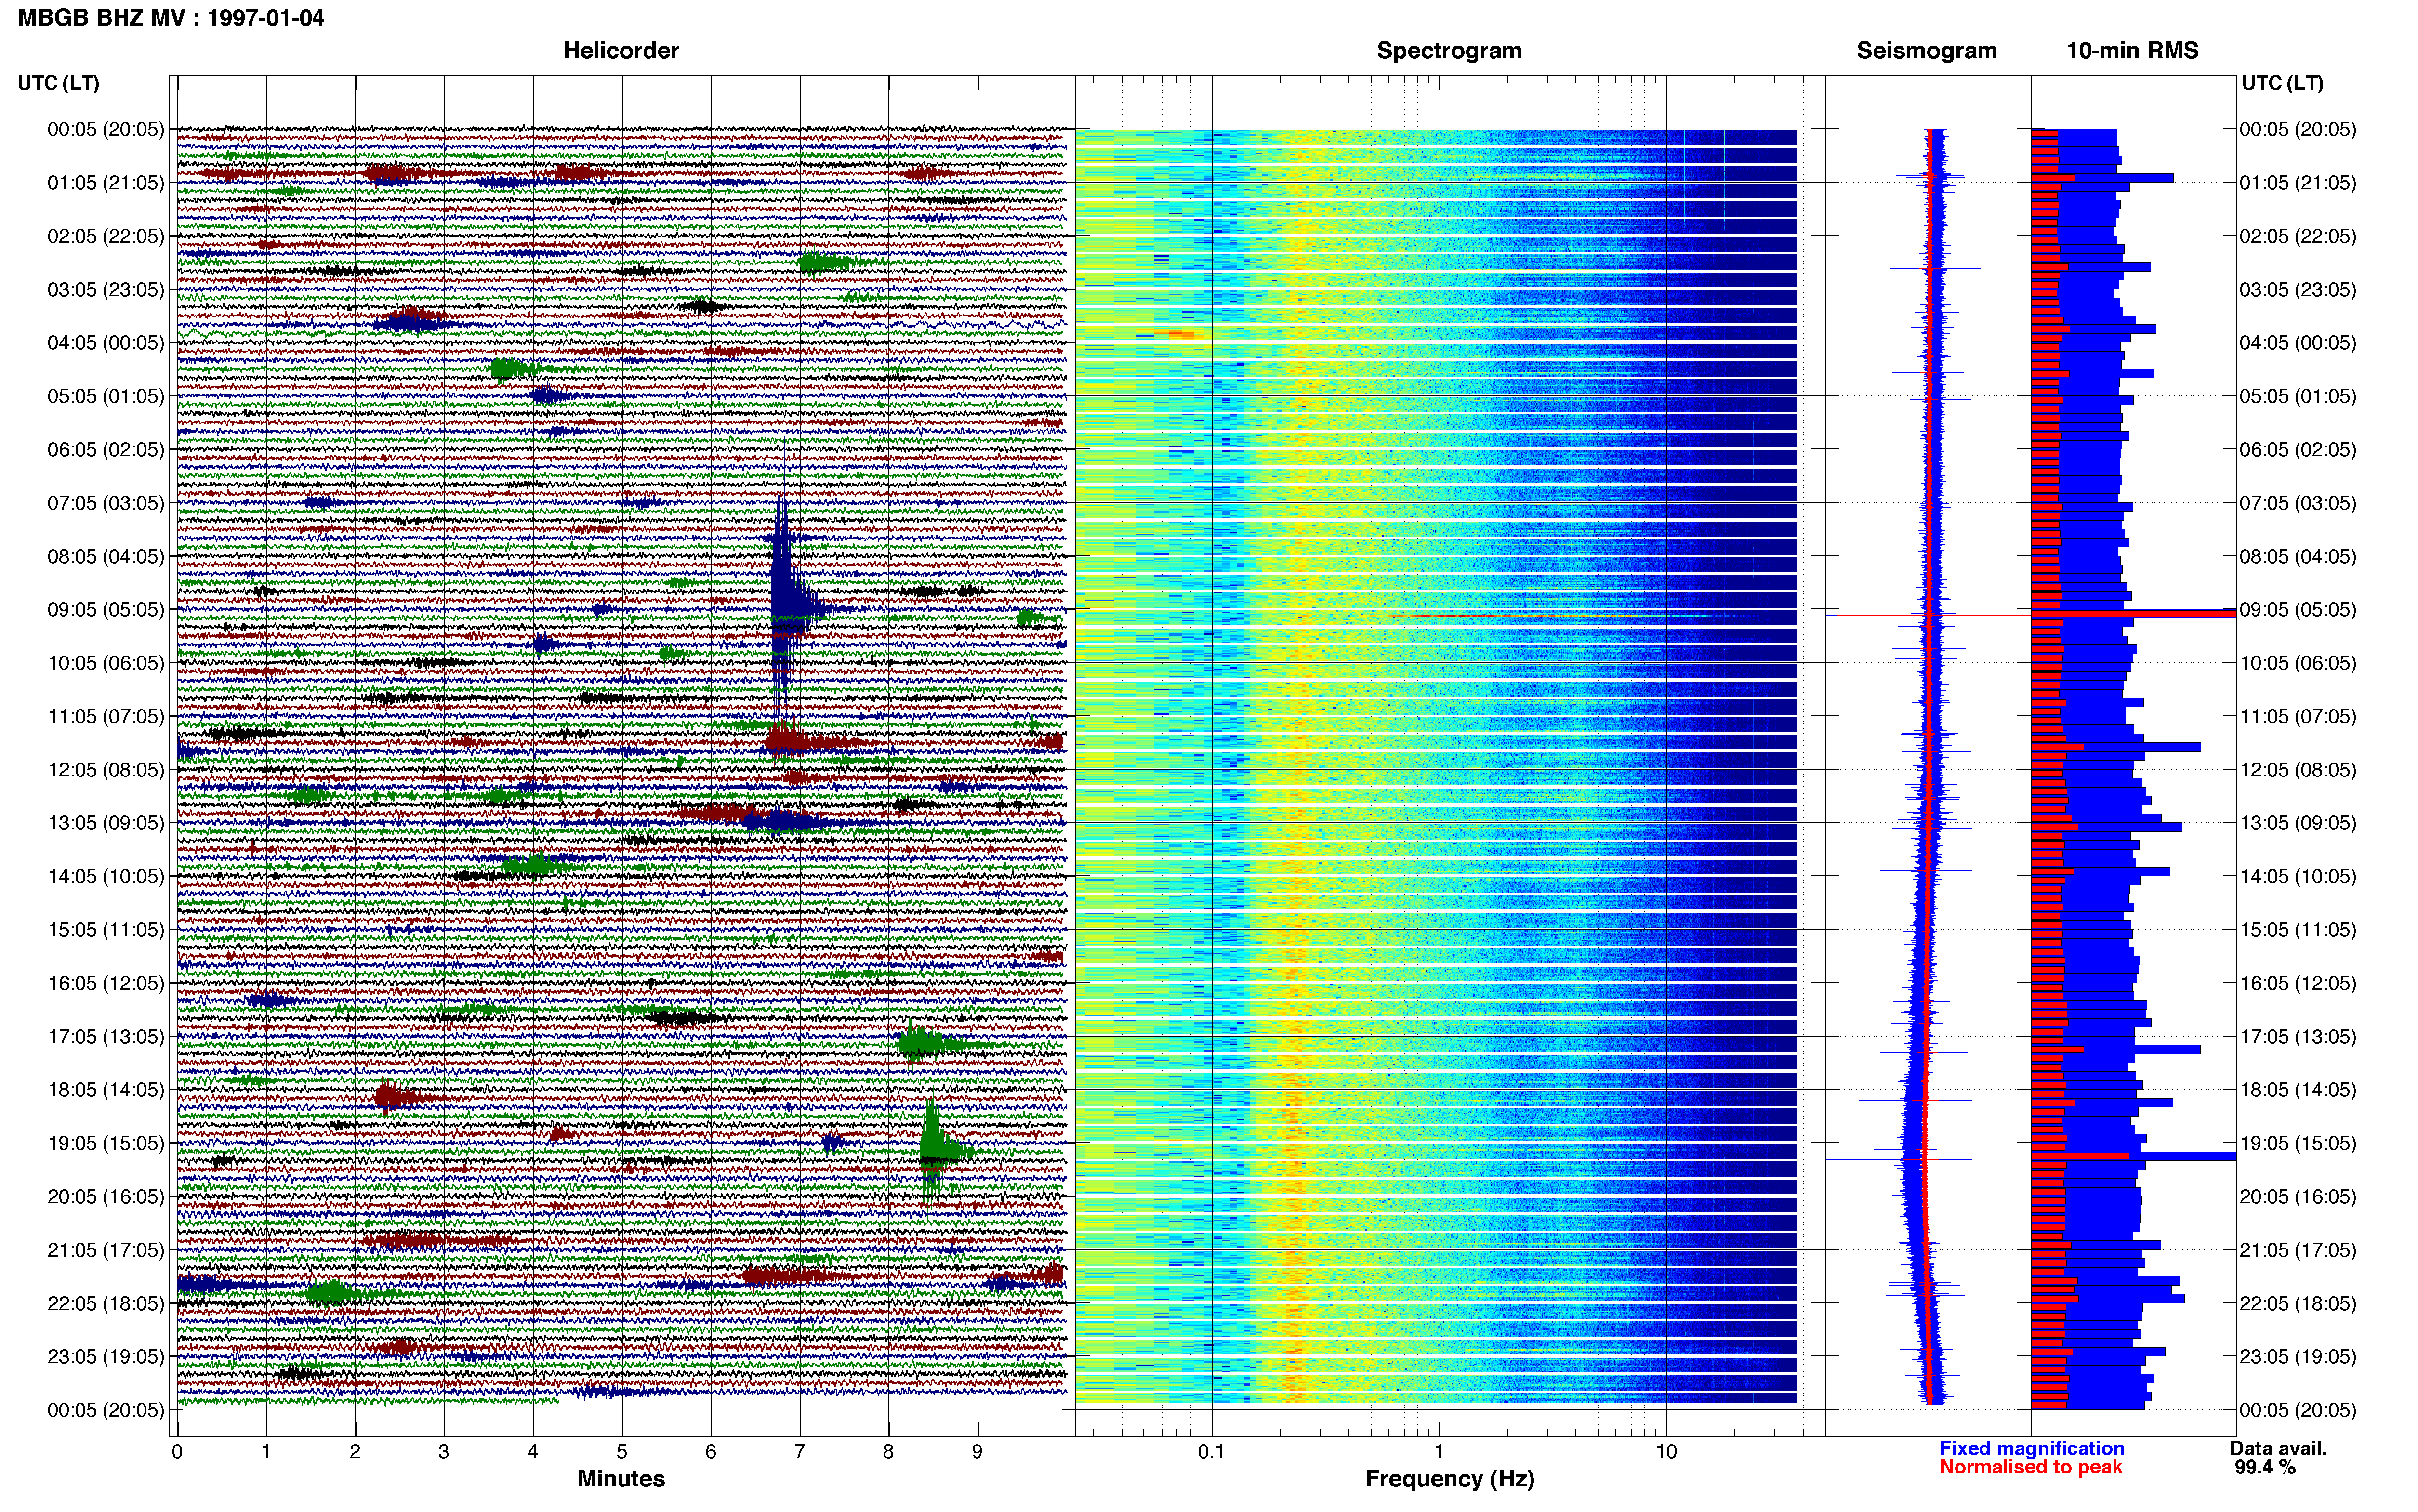2418x1512 pixels.
Task: Click the left '12:05 (08:05)' time label
Action: [106, 770]
